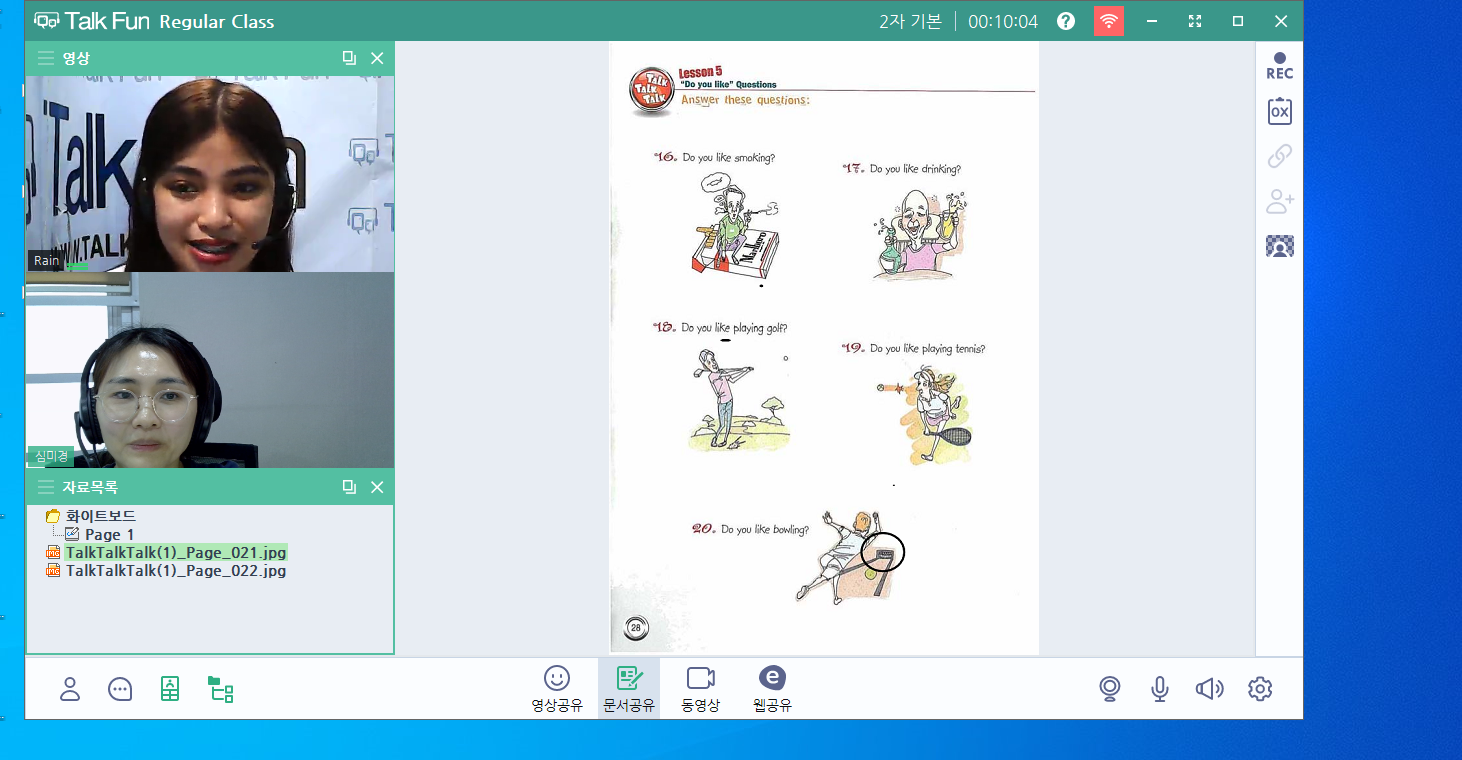
Task: Open the chat bubble icon
Action: point(120,689)
